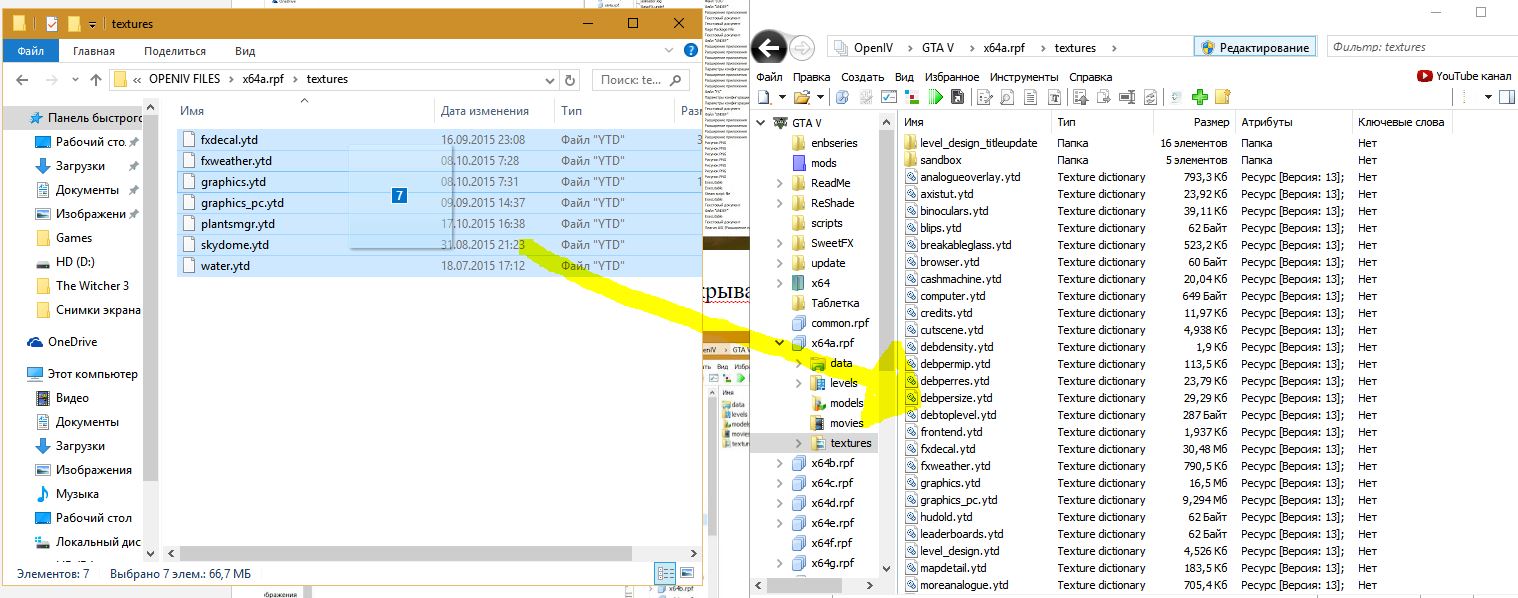Collapse the GTA V root node

[x=760, y=123]
